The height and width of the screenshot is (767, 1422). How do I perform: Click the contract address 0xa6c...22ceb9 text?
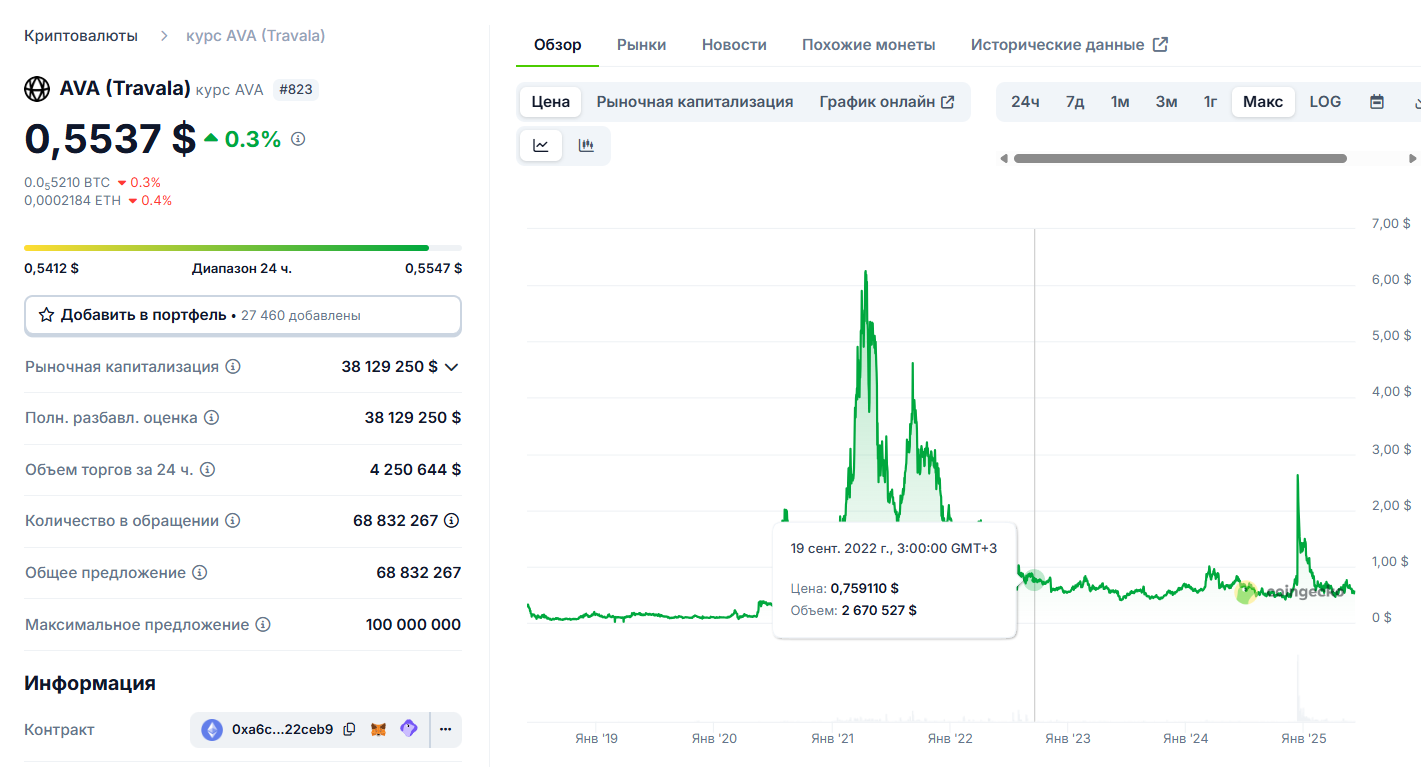[x=282, y=730]
